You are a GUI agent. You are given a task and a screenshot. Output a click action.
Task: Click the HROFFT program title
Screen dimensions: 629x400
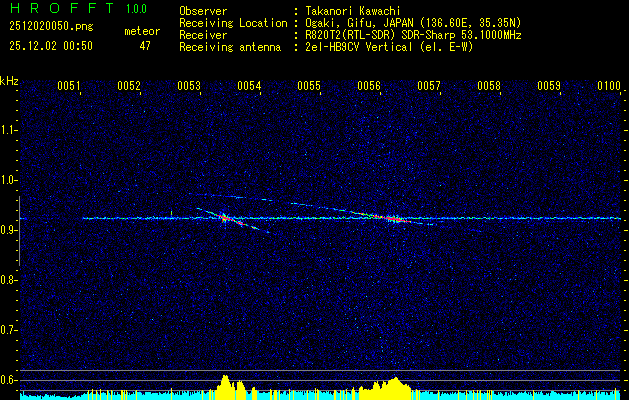[62, 8]
